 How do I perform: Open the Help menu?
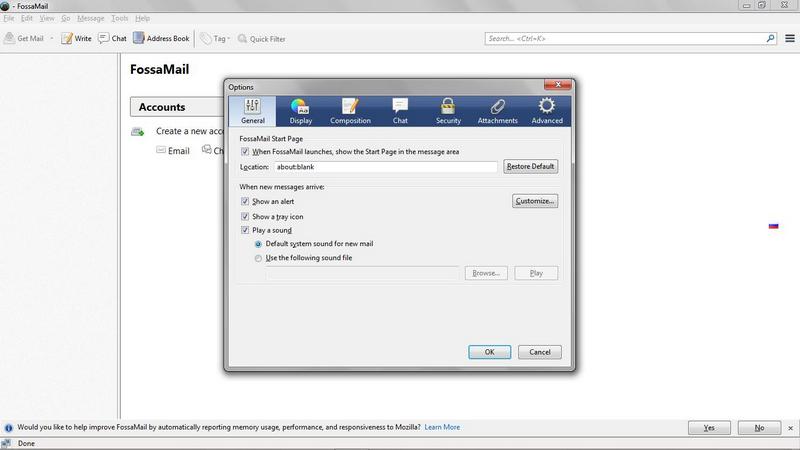point(142,18)
